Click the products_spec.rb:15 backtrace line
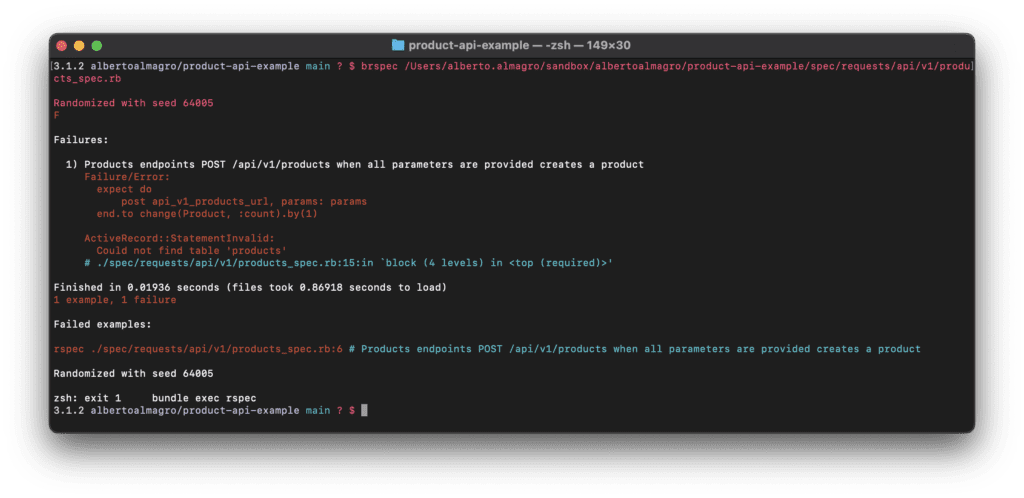Image resolution: width=1024 pixels, height=498 pixels. click(349, 263)
